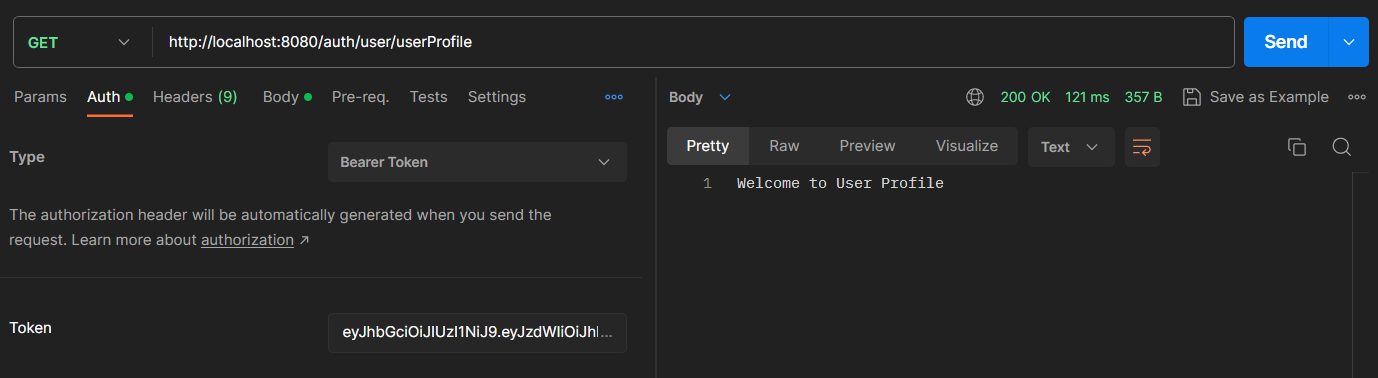1378x378 pixels.
Task: Switch to the Params tab
Action: click(40, 97)
